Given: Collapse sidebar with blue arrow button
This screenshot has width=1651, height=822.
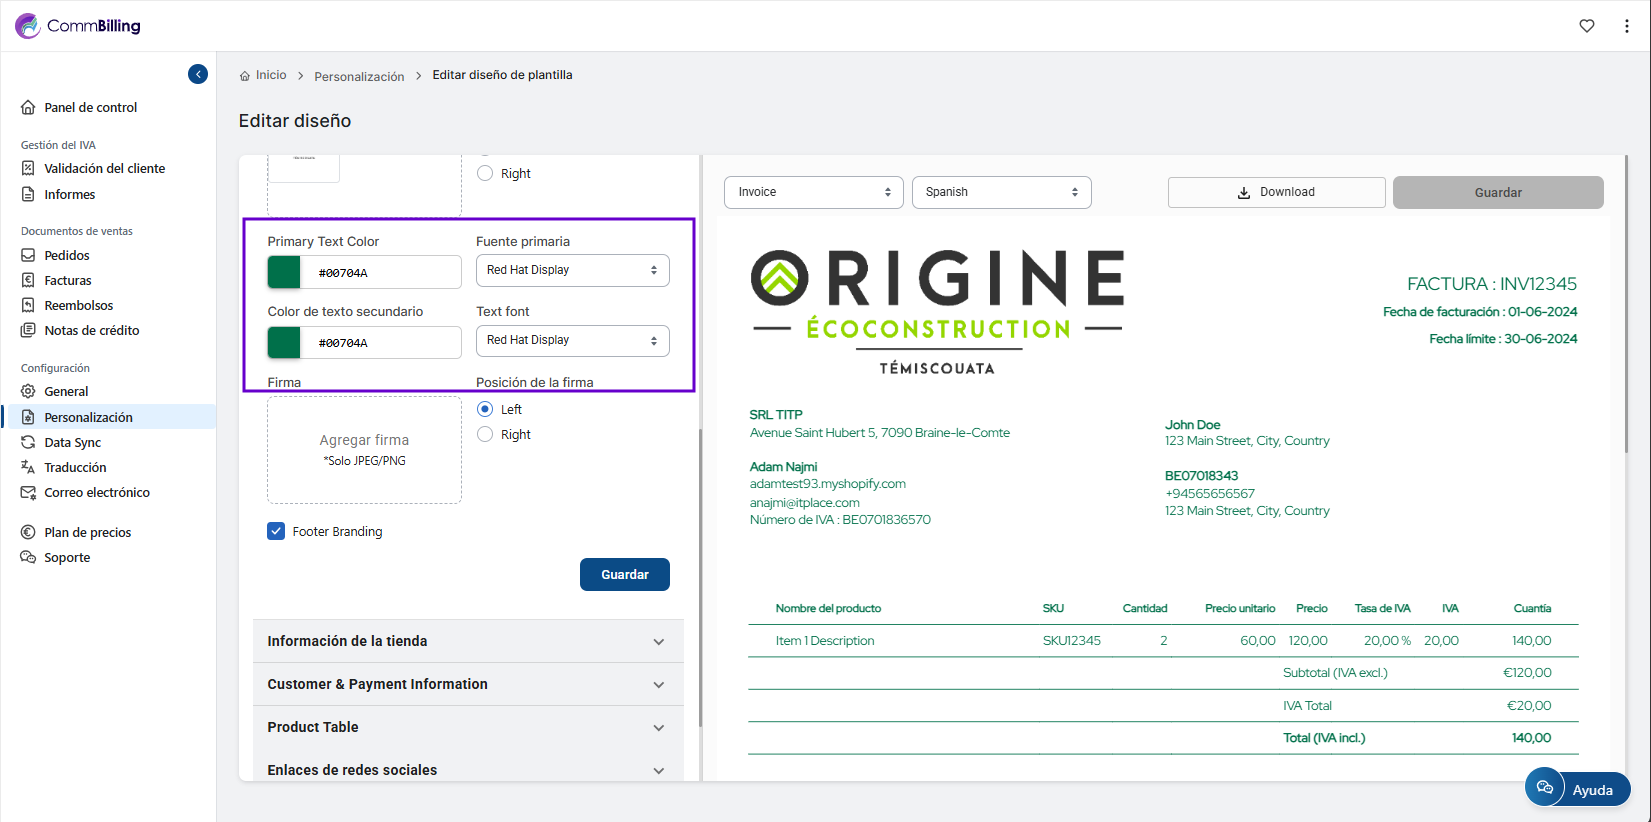Looking at the screenshot, I should point(198,74).
